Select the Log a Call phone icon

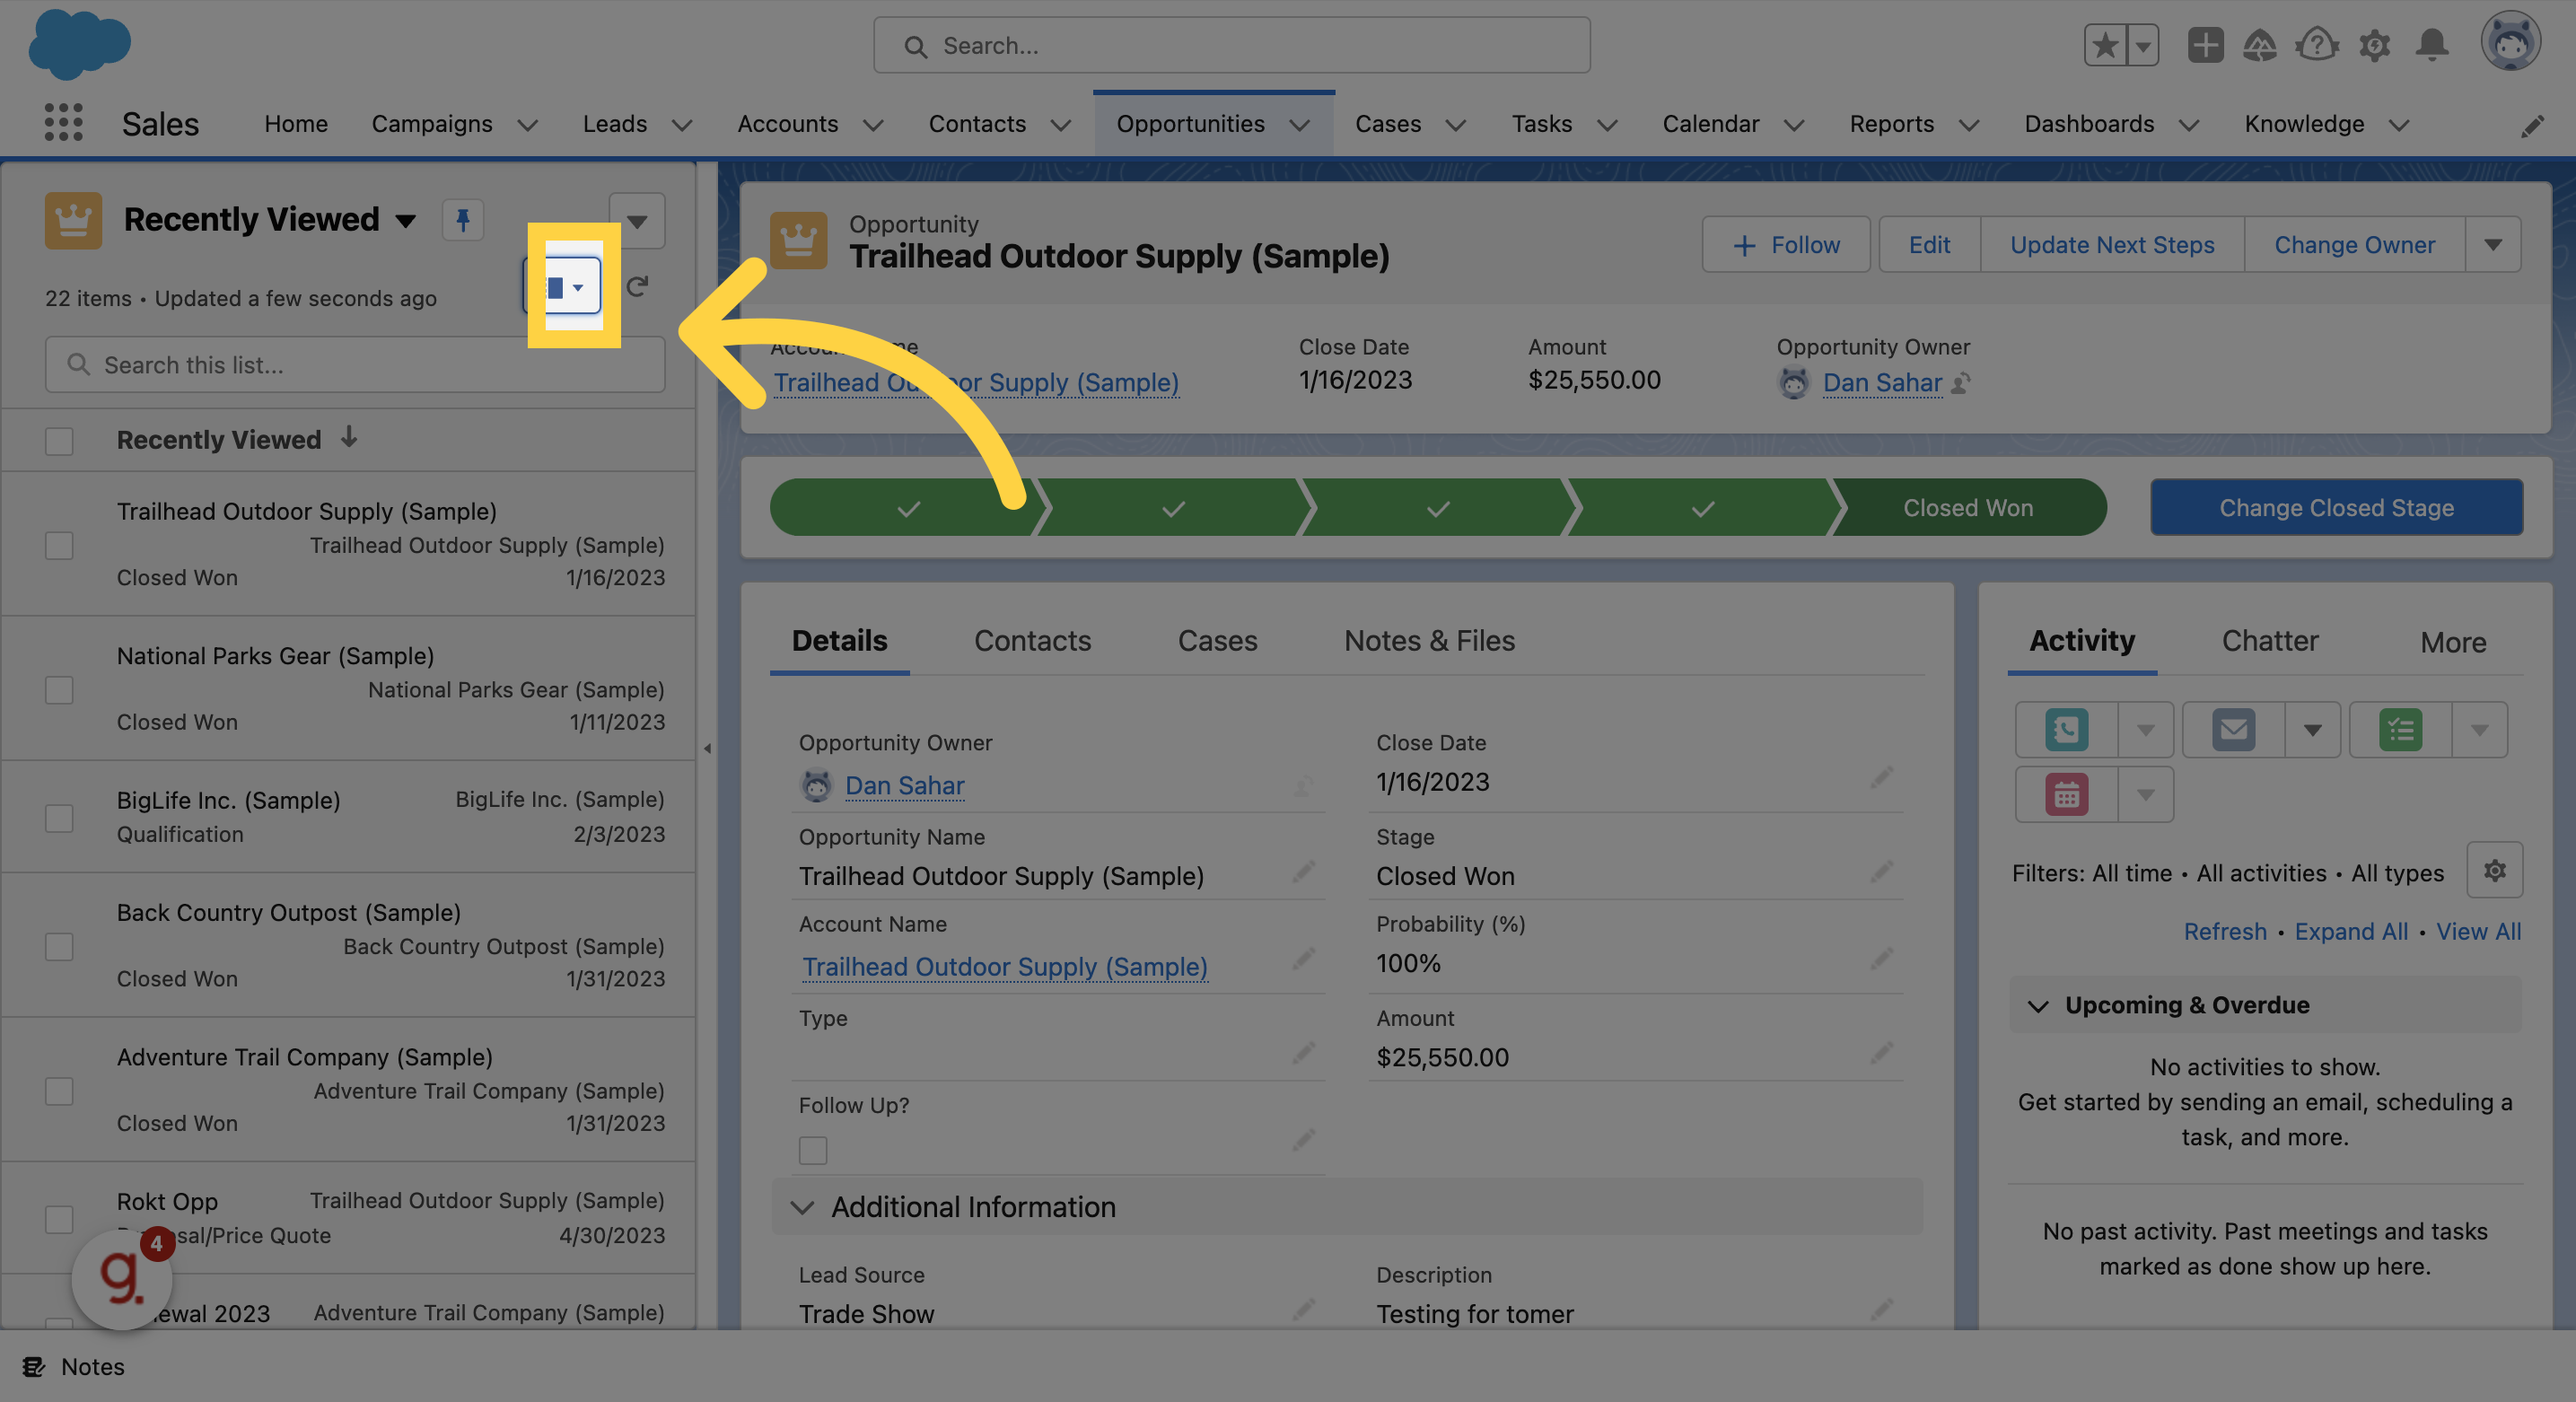(2065, 729)
